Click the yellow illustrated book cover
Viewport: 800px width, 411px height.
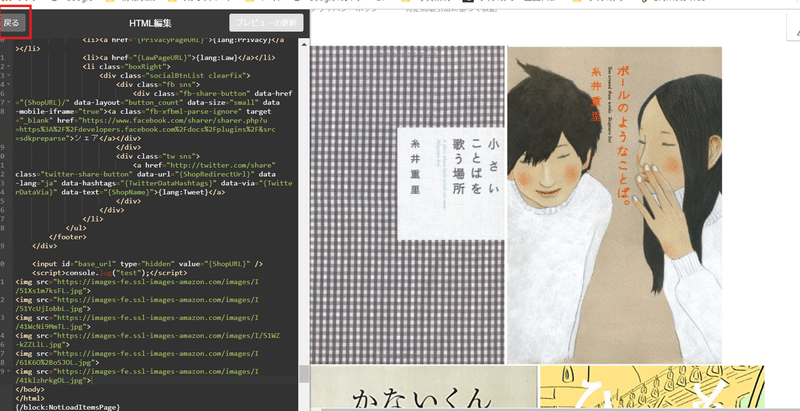[x=652, y=388]
